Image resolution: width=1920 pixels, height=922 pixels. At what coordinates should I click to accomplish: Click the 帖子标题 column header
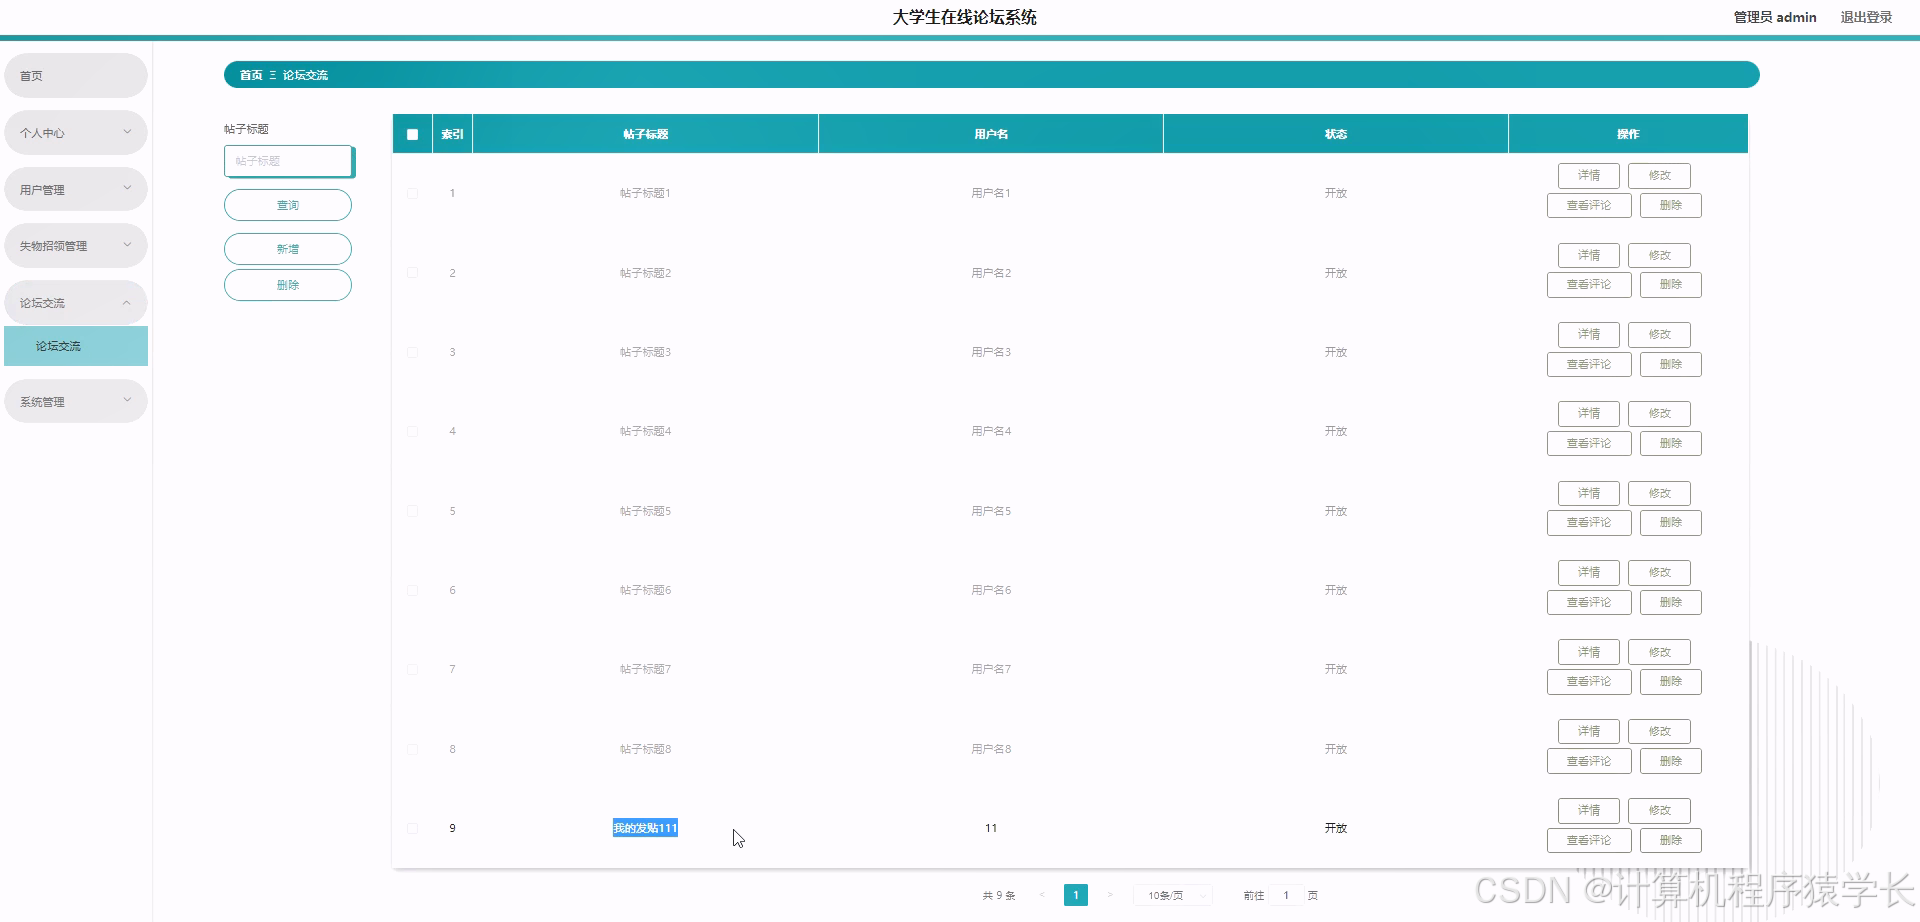645,134
